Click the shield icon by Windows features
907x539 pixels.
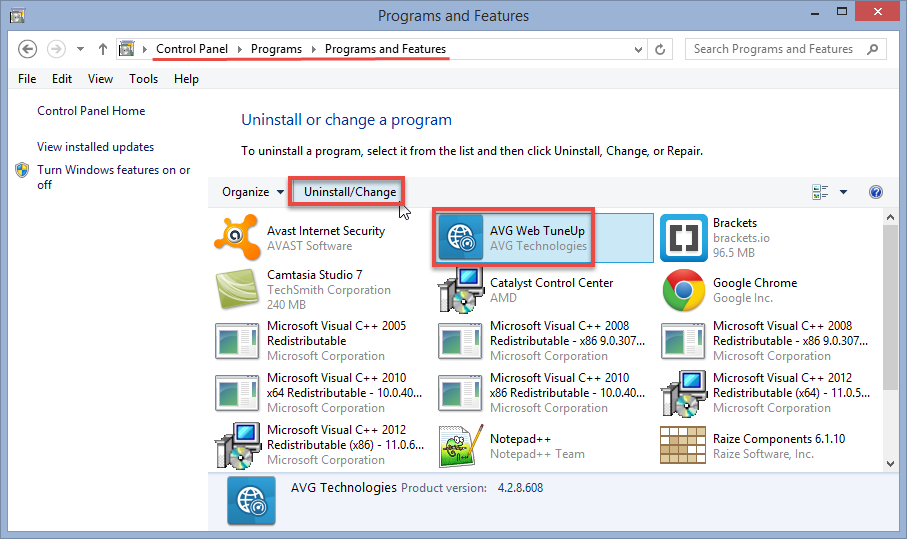22,170
